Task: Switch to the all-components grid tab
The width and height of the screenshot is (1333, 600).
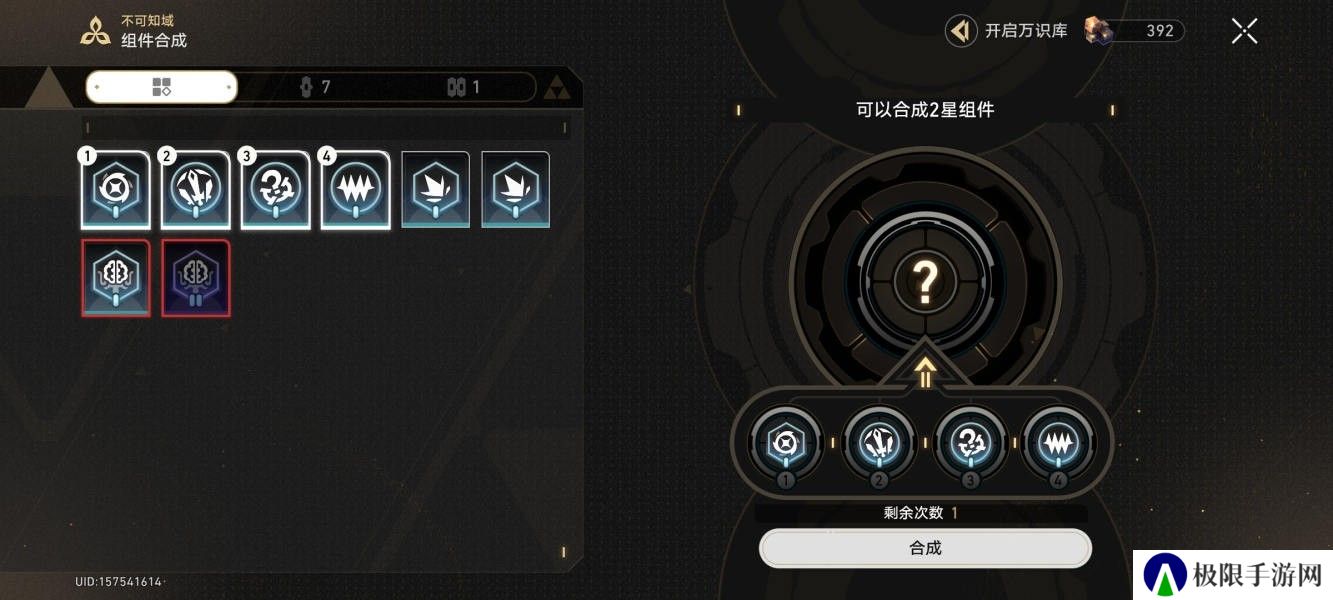Action: tap(162, 87)
